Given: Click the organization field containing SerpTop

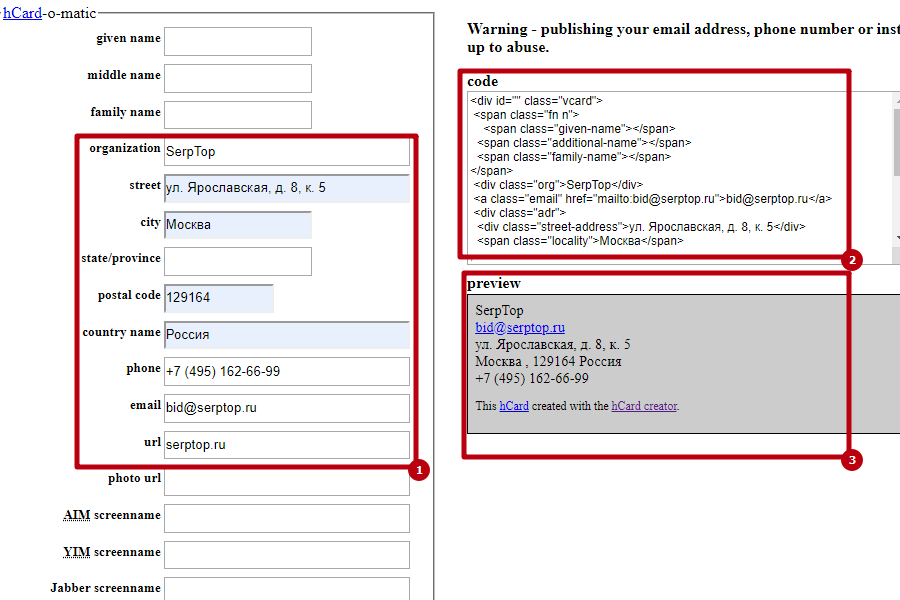Looking at the screenshot, I should 286,152.
